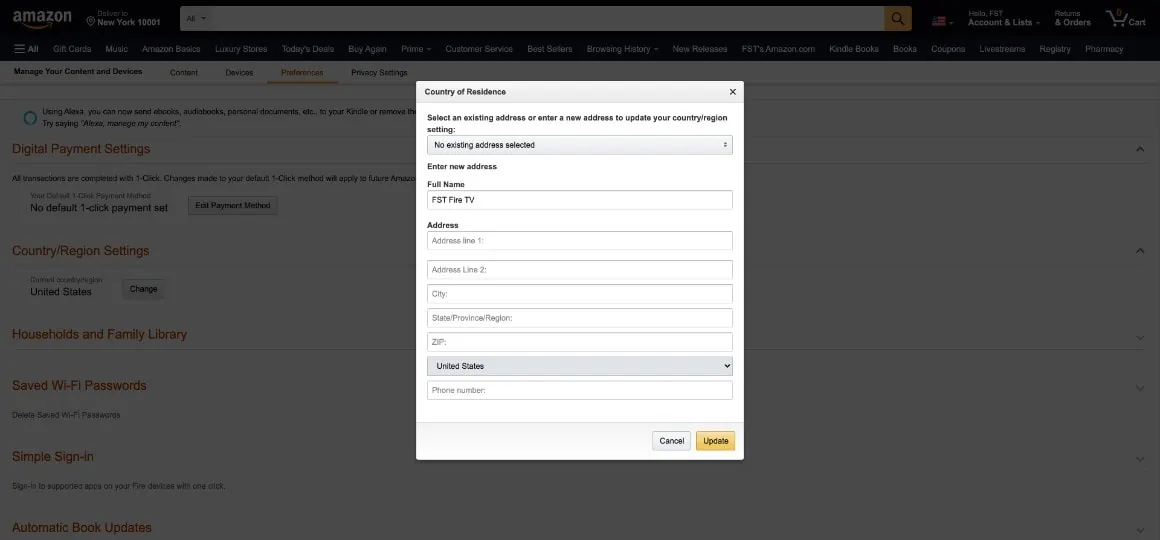Open Livestreams nav link
The width and height of the screenshot is (1160, 540).
(x=1002, y=49)
